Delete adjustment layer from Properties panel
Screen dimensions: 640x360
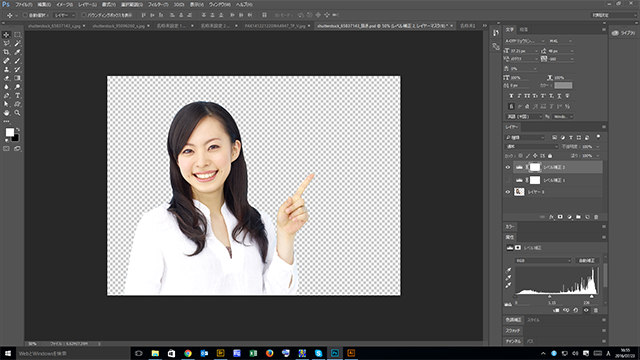click(x=596, y=310)
